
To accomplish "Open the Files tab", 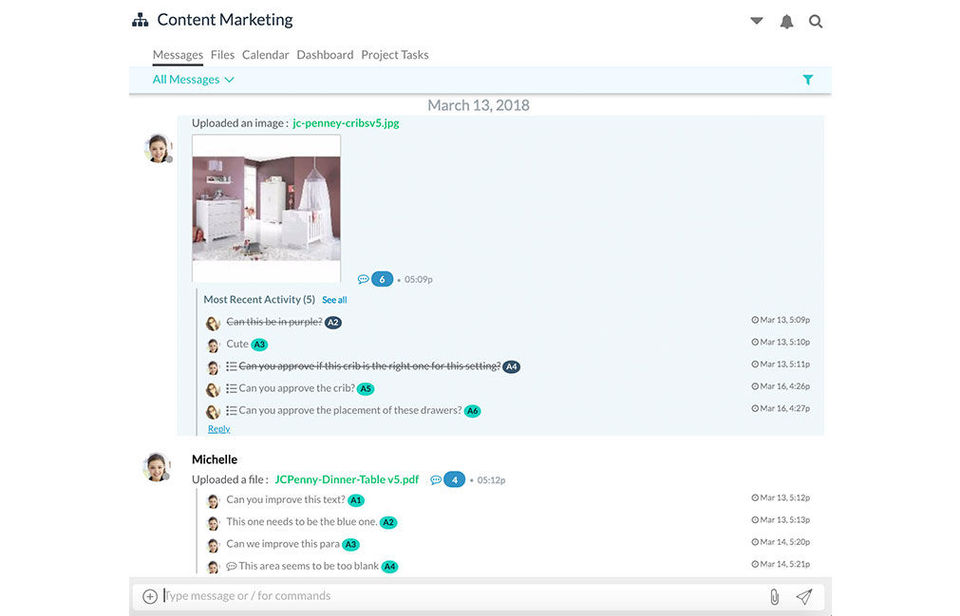I will click(x=222, y=54).
